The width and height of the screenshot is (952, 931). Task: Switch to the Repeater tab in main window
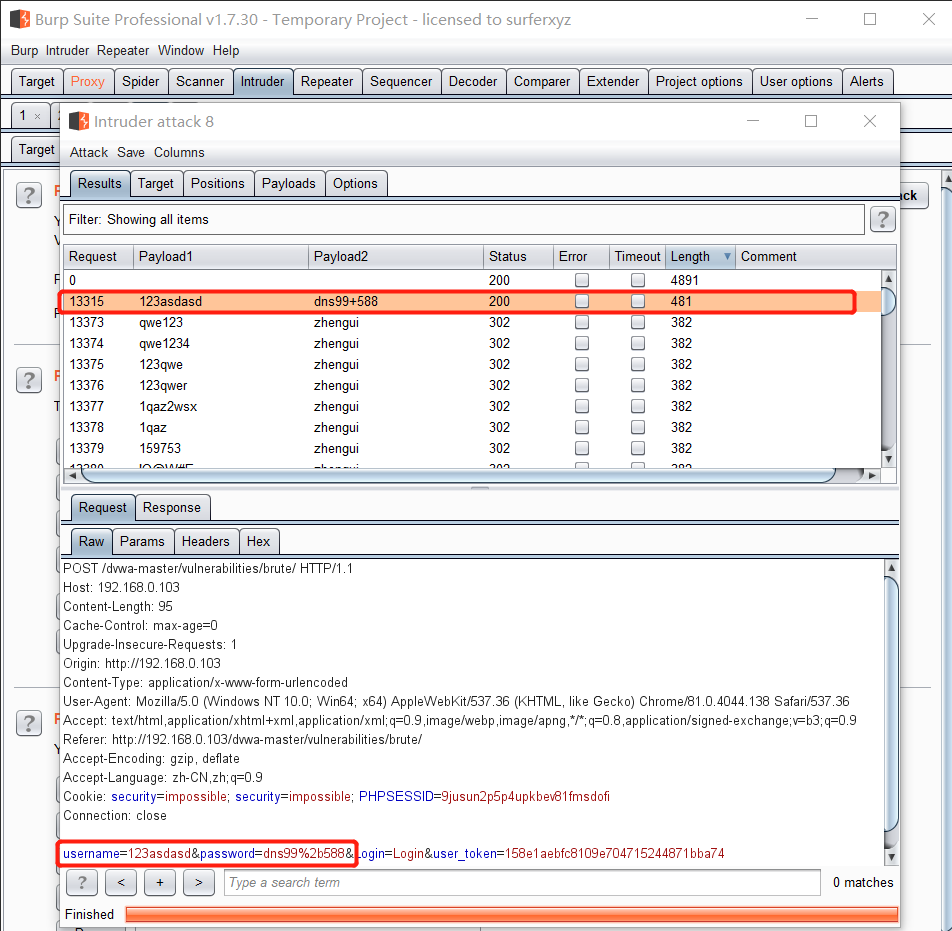click(x=327, y=81)
